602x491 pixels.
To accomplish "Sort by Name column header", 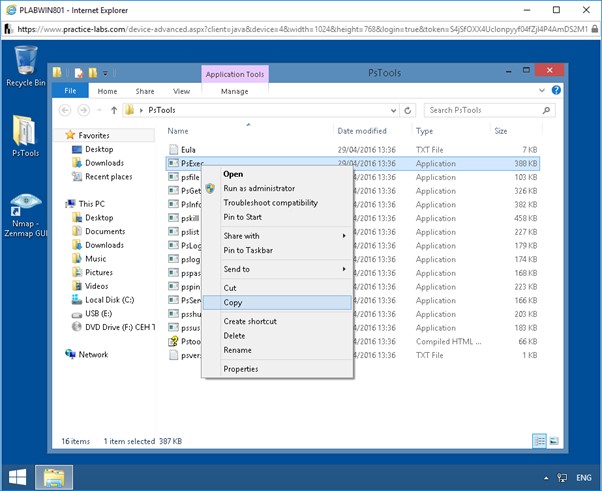I will coord(178,131).
